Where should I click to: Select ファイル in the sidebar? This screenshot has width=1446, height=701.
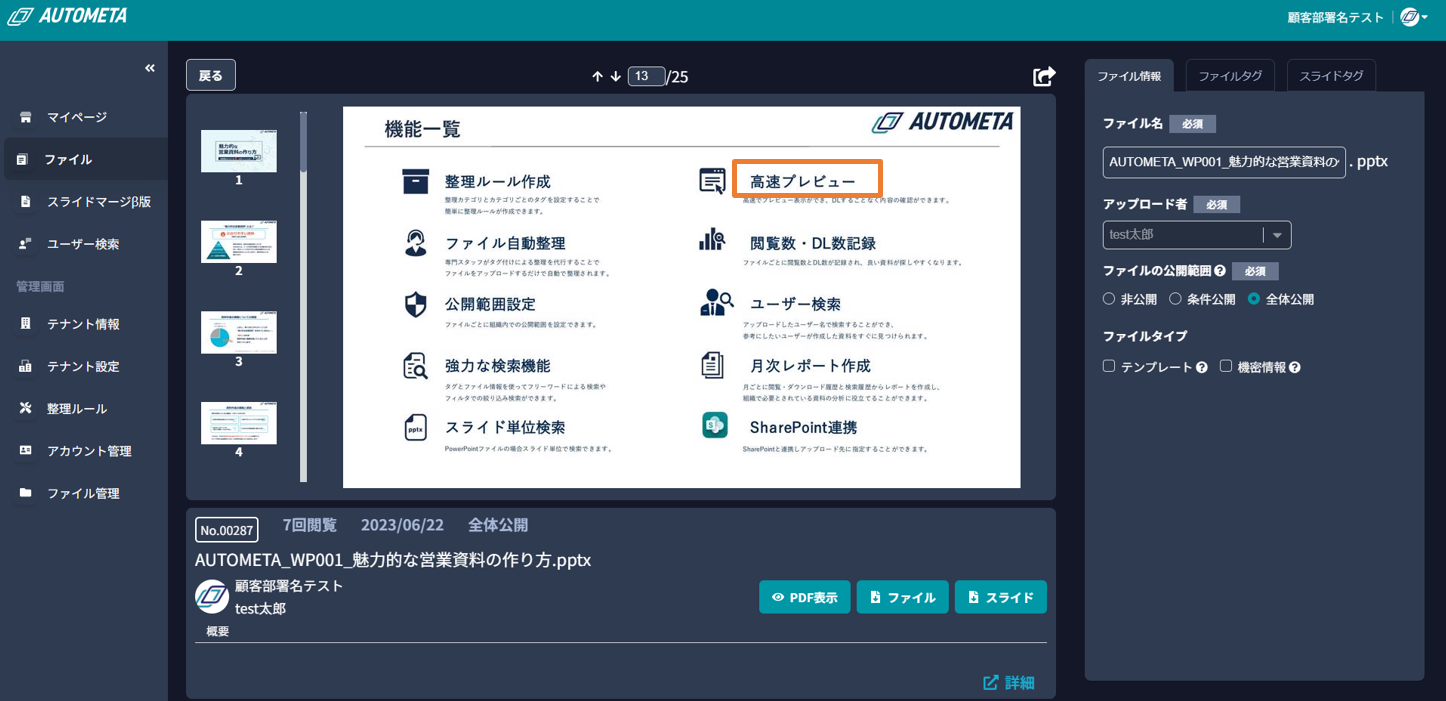click(x=84, y=159)
